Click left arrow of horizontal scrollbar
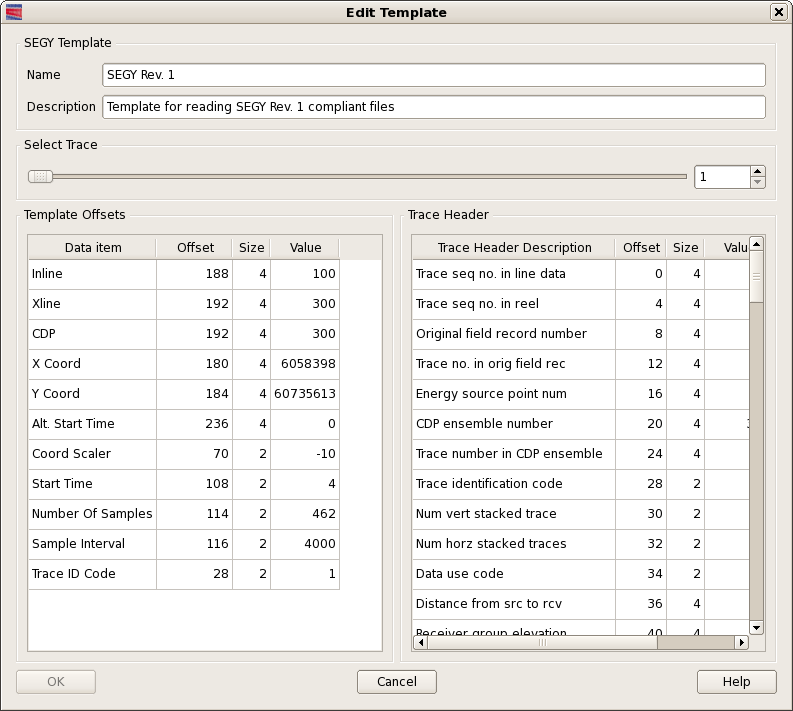This screenshot has width=793, height=711. (x=420, y=642)
